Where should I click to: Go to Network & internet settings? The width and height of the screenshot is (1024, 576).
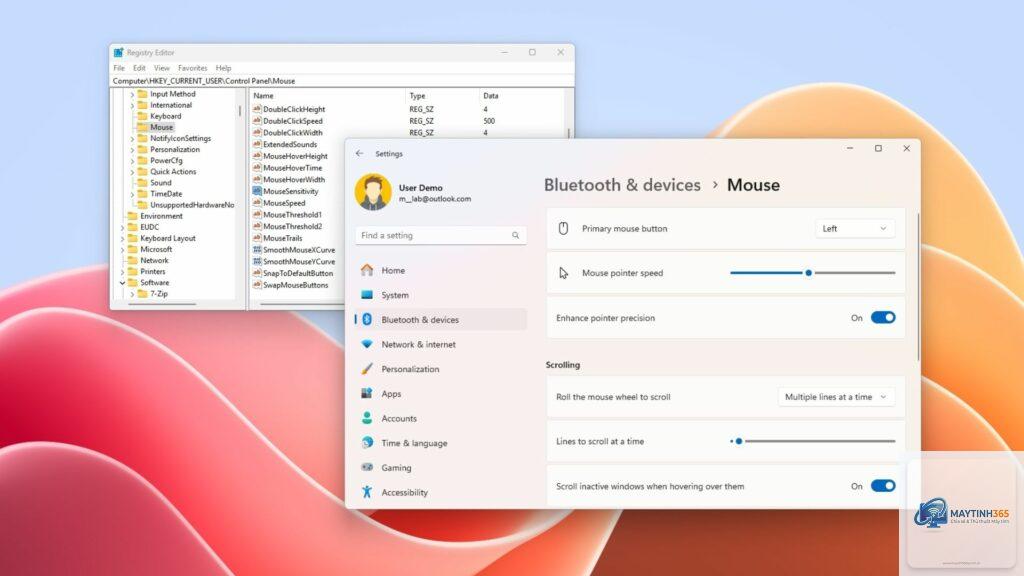tap(441, 344)
